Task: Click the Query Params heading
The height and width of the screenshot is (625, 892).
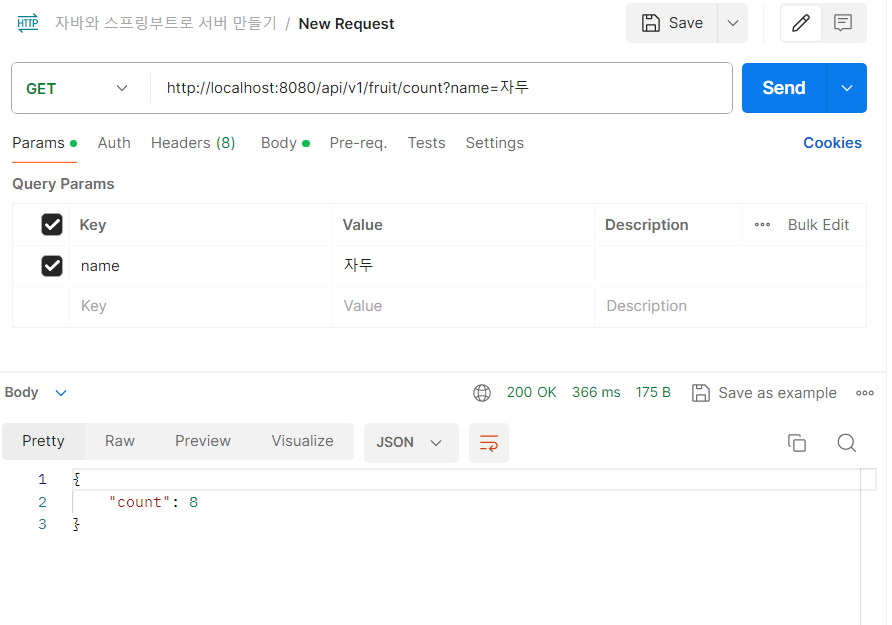Action: [63, 184]
